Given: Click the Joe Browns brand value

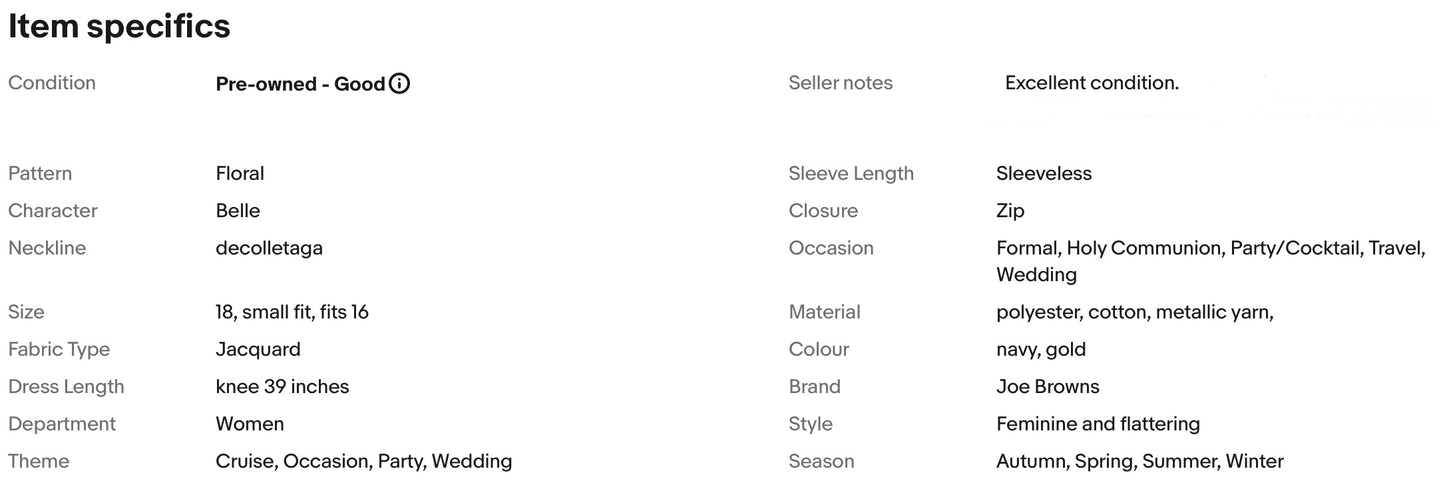Looking at the screenshot, I should (1047, 386).
